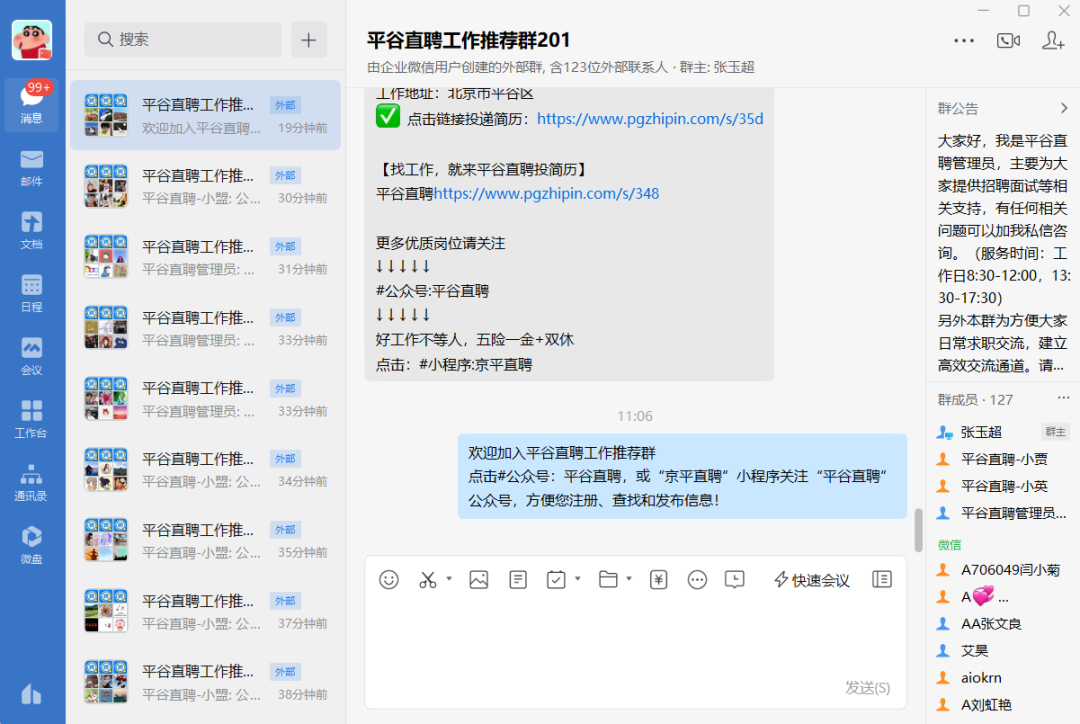
Task: Select member A706049闫小菊
Action: (x=1003, y=570)
